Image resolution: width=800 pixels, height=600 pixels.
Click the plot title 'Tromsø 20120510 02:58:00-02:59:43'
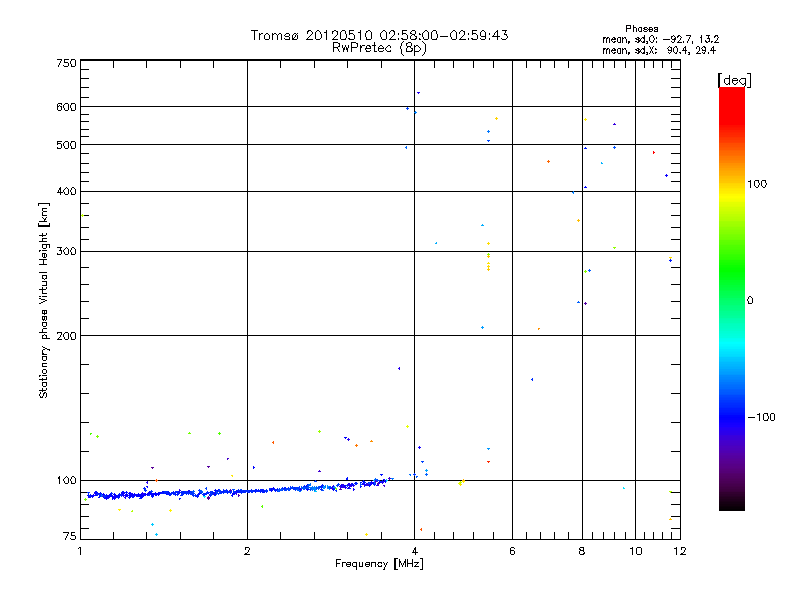pos(379,35)
